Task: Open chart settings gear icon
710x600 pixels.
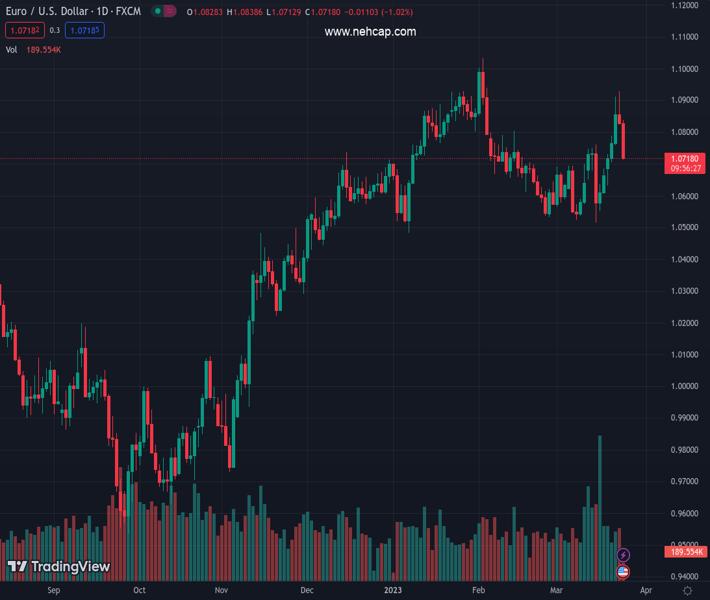Action: point(687,591)
